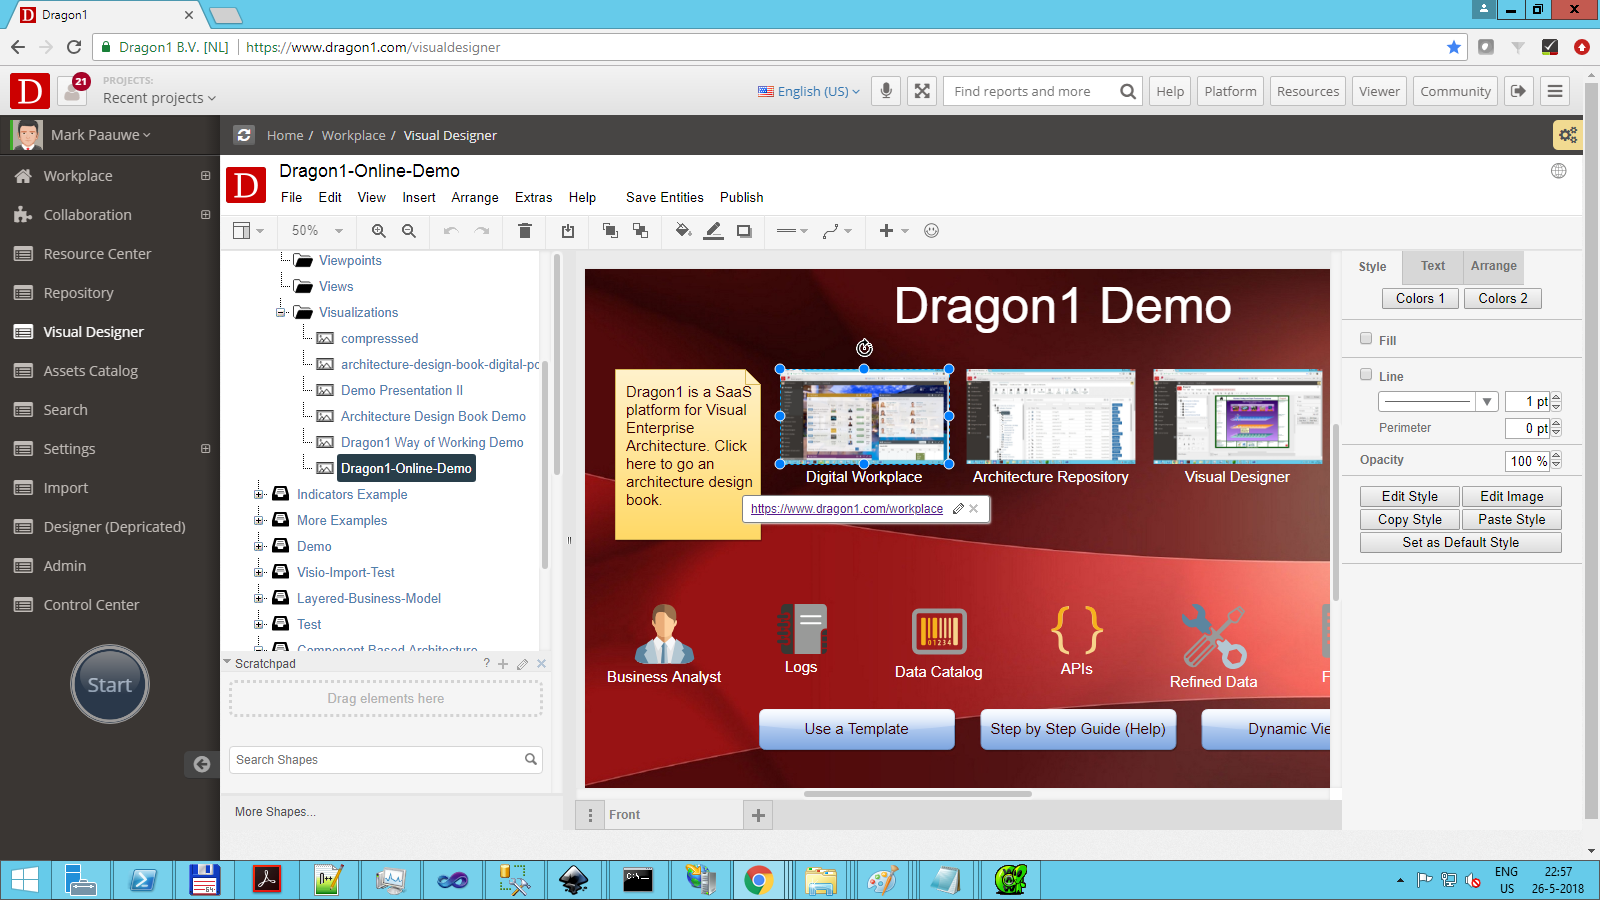Collapse the Visualizations tree folder

click(281, 313)
